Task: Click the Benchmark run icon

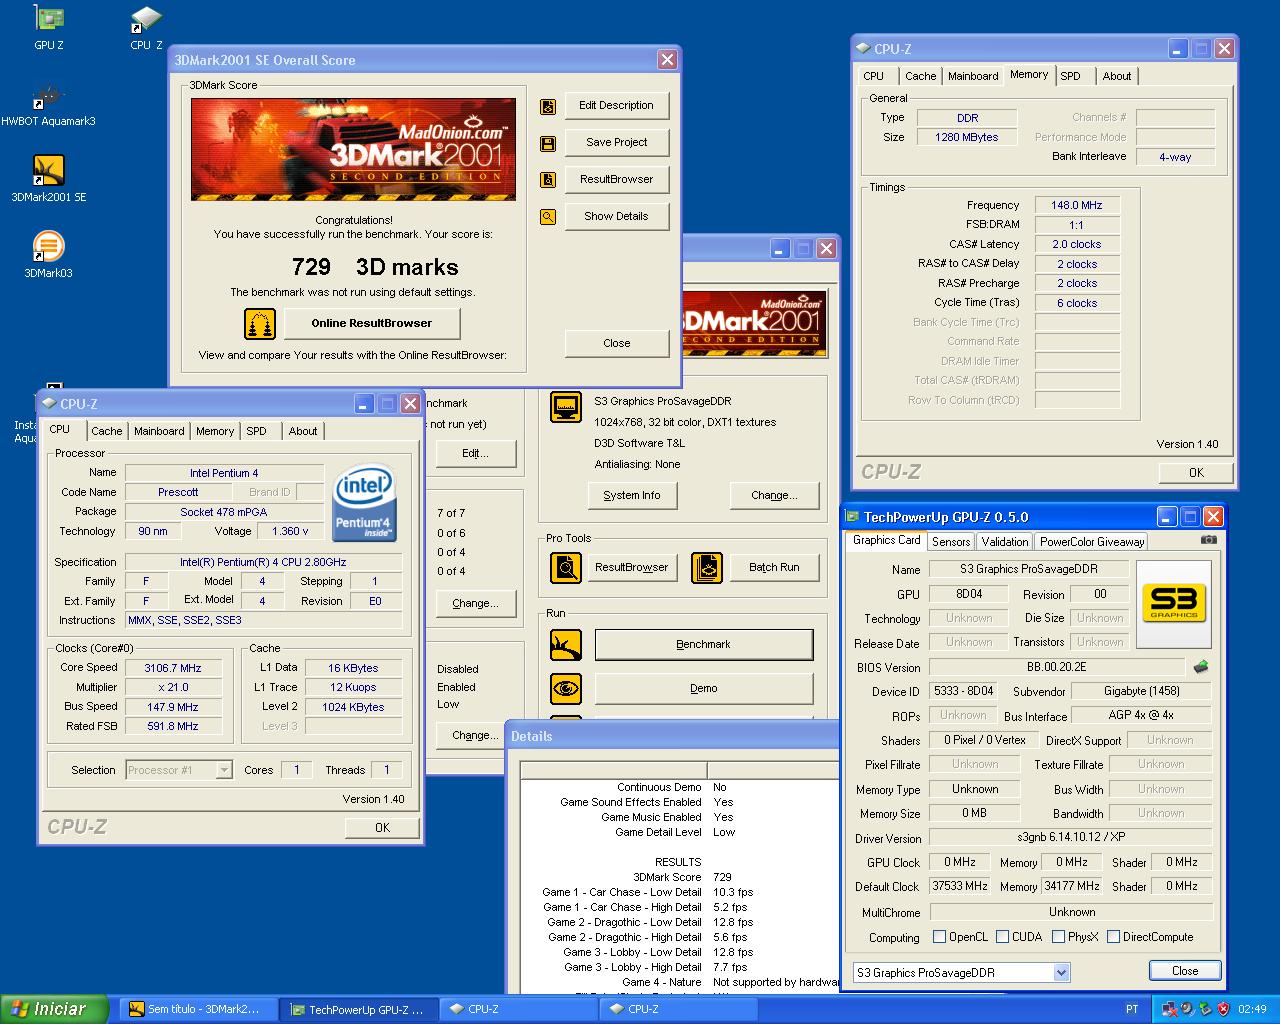Action: [566, 645]
